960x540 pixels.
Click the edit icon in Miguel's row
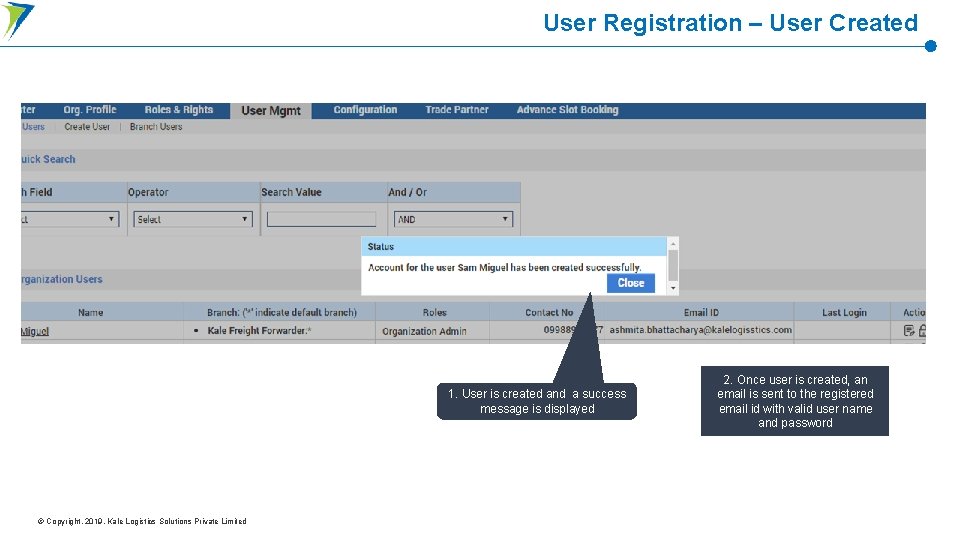tap(909, 331)
